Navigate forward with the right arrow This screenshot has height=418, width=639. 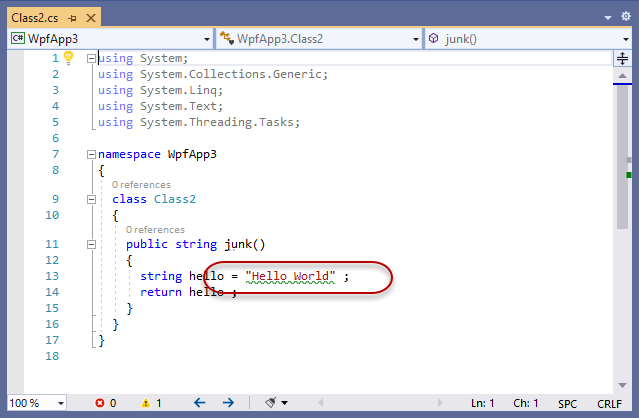click(228, 403)
